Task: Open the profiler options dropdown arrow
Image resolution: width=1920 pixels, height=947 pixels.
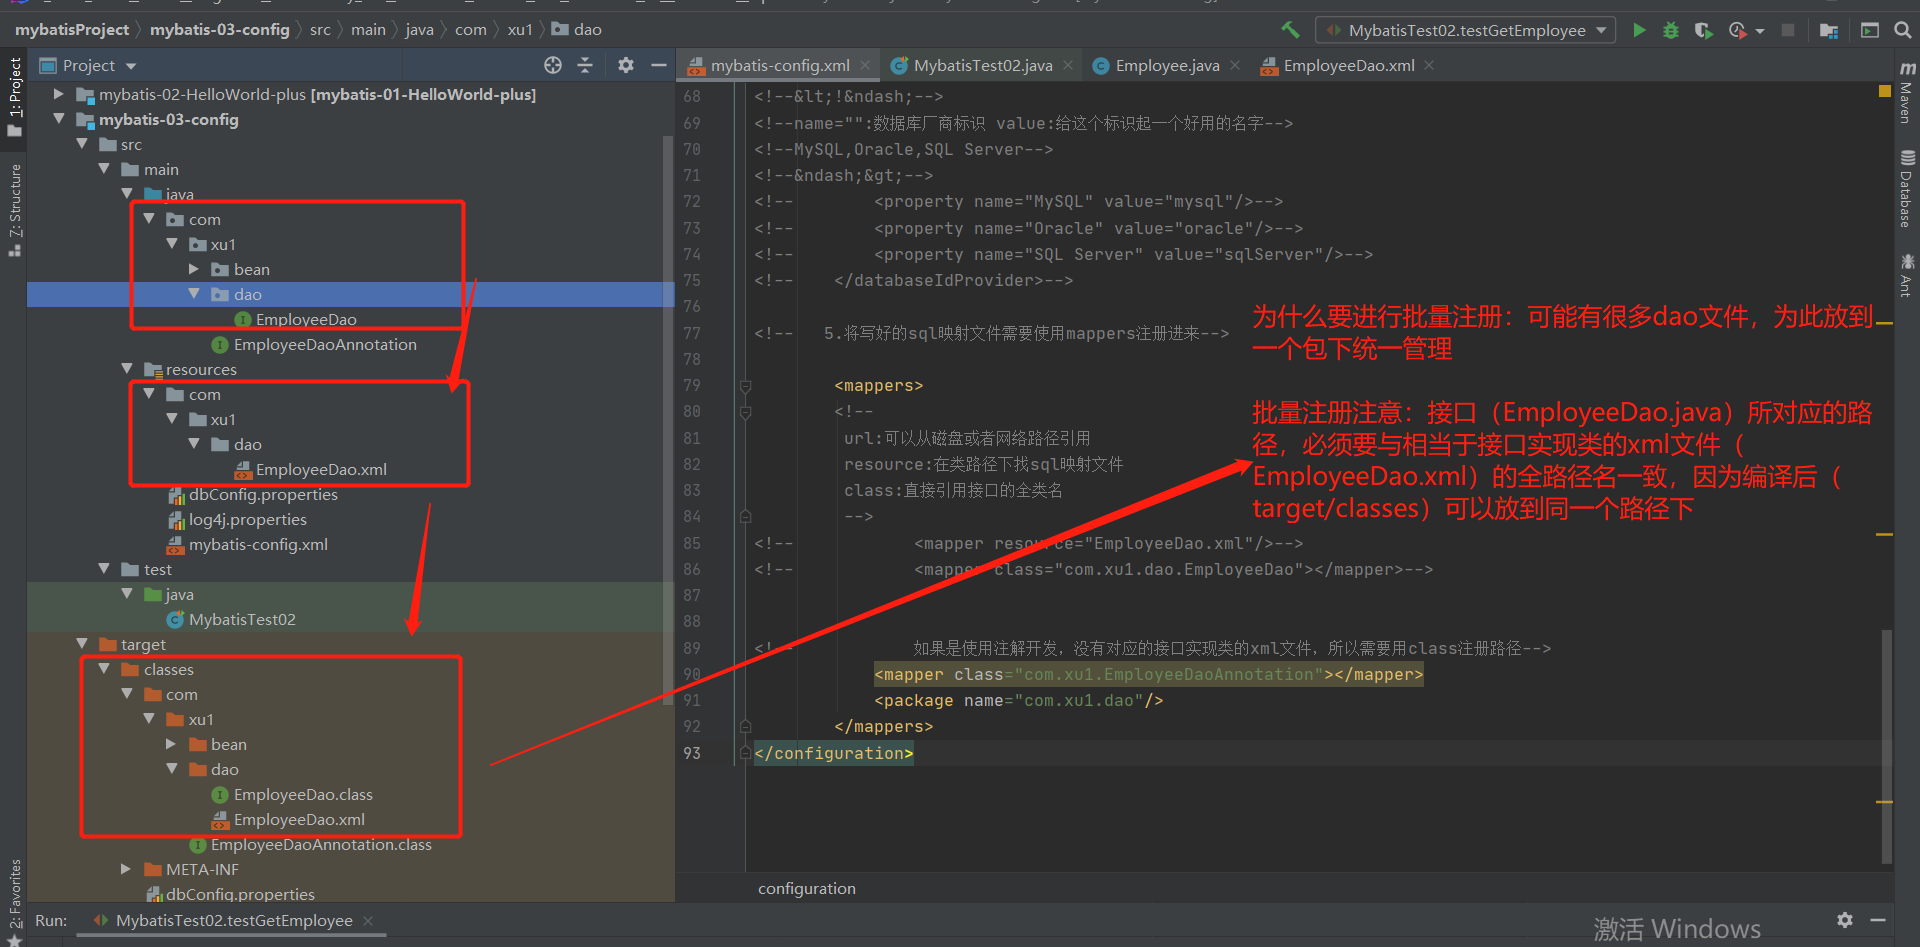Action: click(x=1759, y=31)
